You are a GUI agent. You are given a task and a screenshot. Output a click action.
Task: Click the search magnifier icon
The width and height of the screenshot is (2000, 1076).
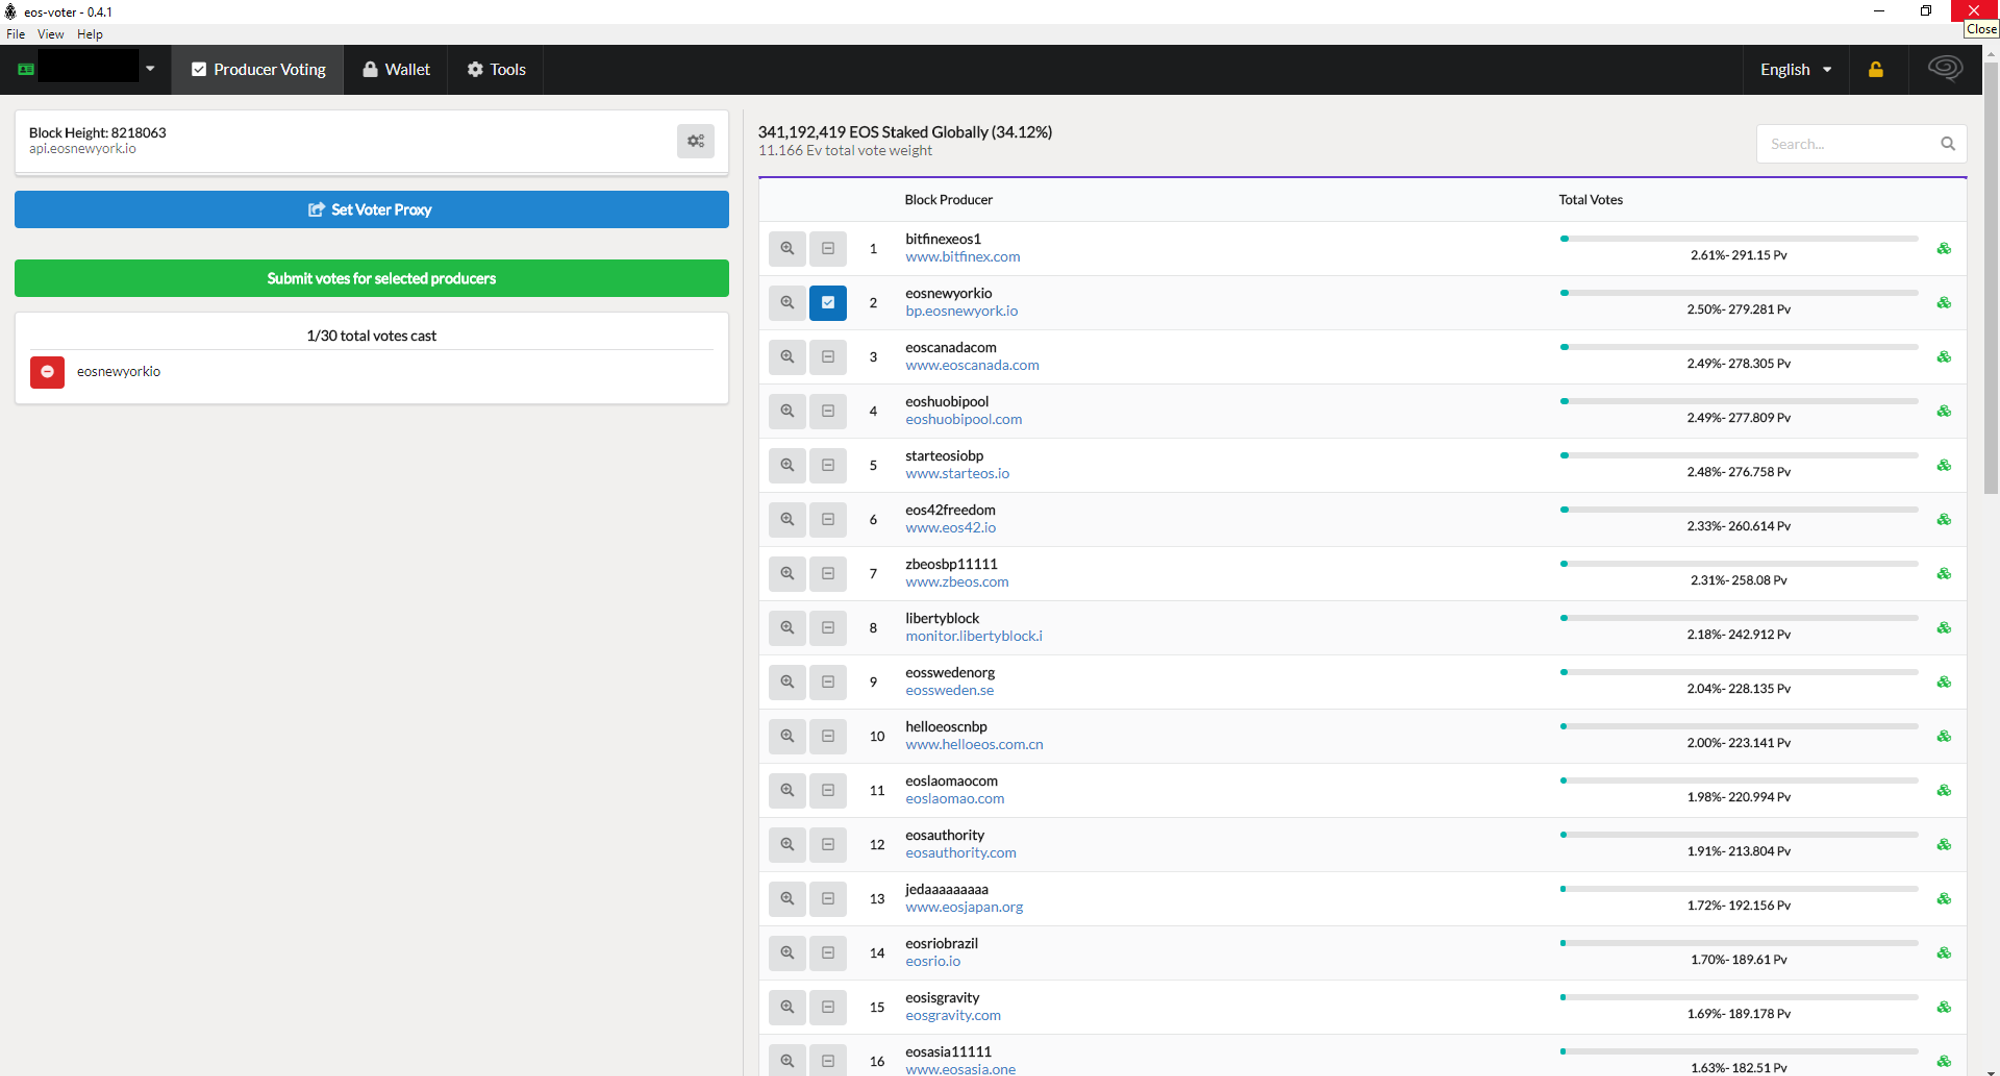pos(1948,144)
